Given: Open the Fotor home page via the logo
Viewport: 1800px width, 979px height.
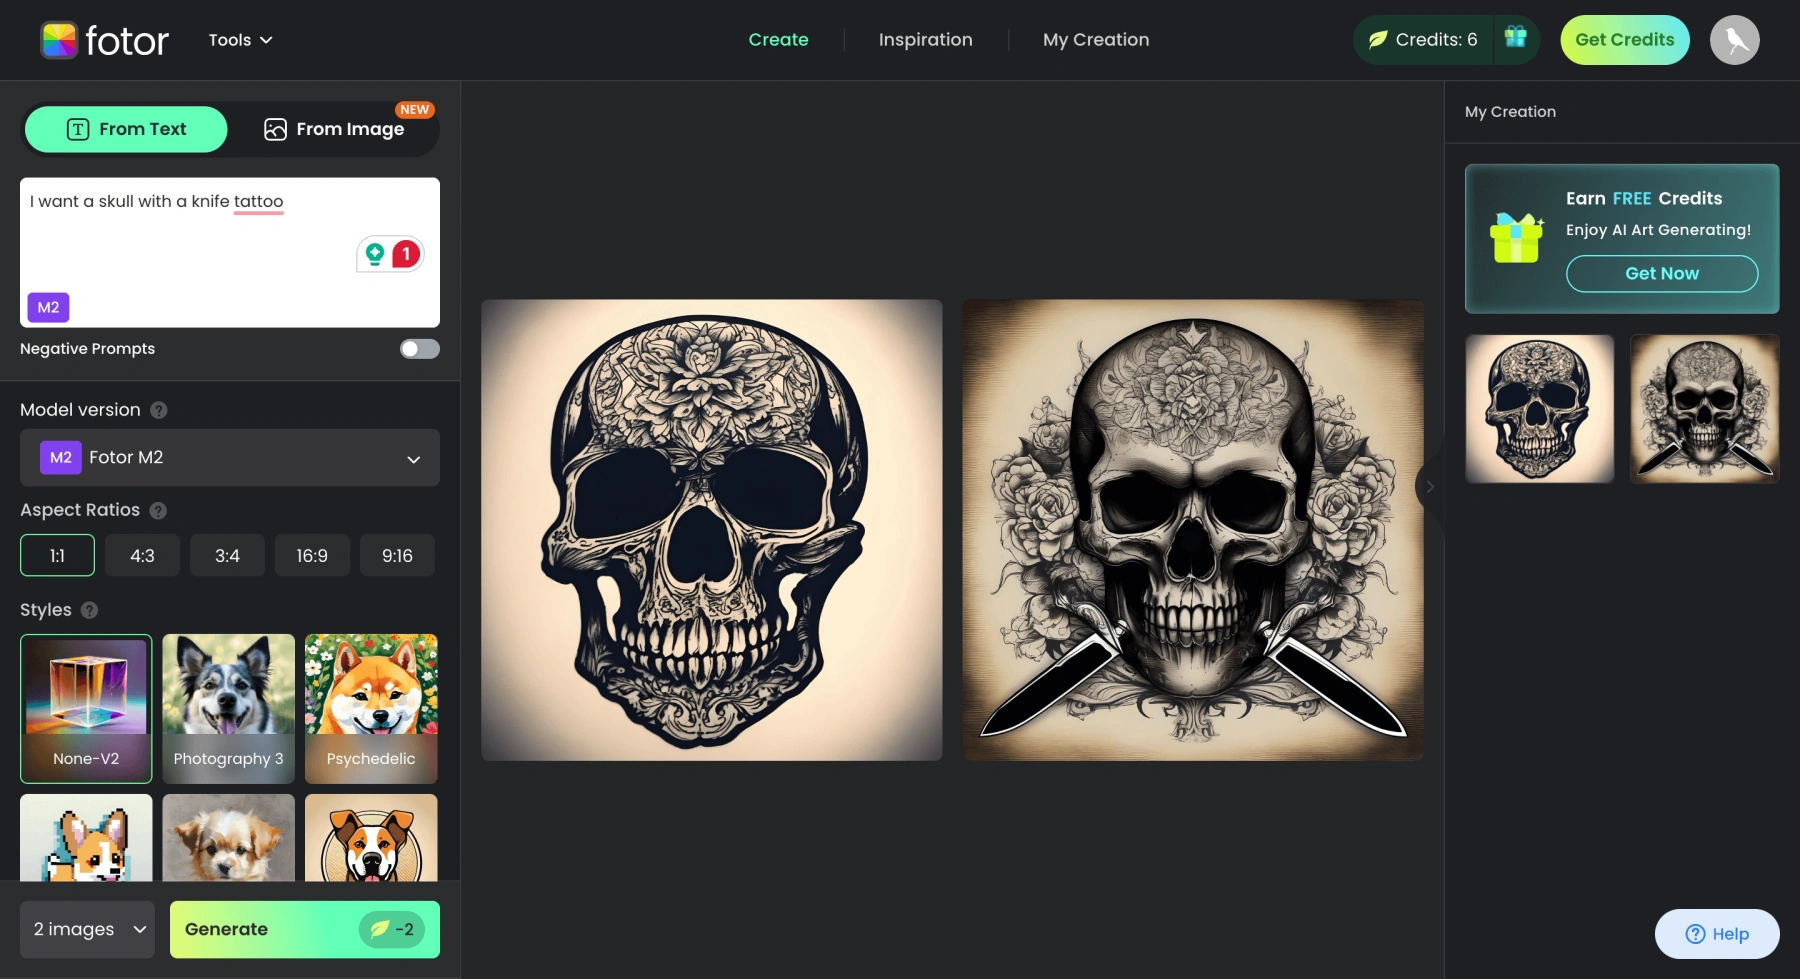Looking at the screenshot, I should (x=103, y=40).
